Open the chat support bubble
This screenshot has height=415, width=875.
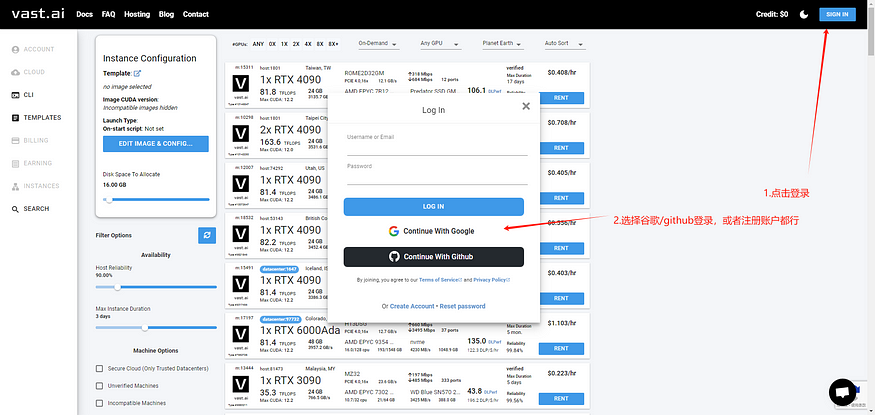point(843,392)
